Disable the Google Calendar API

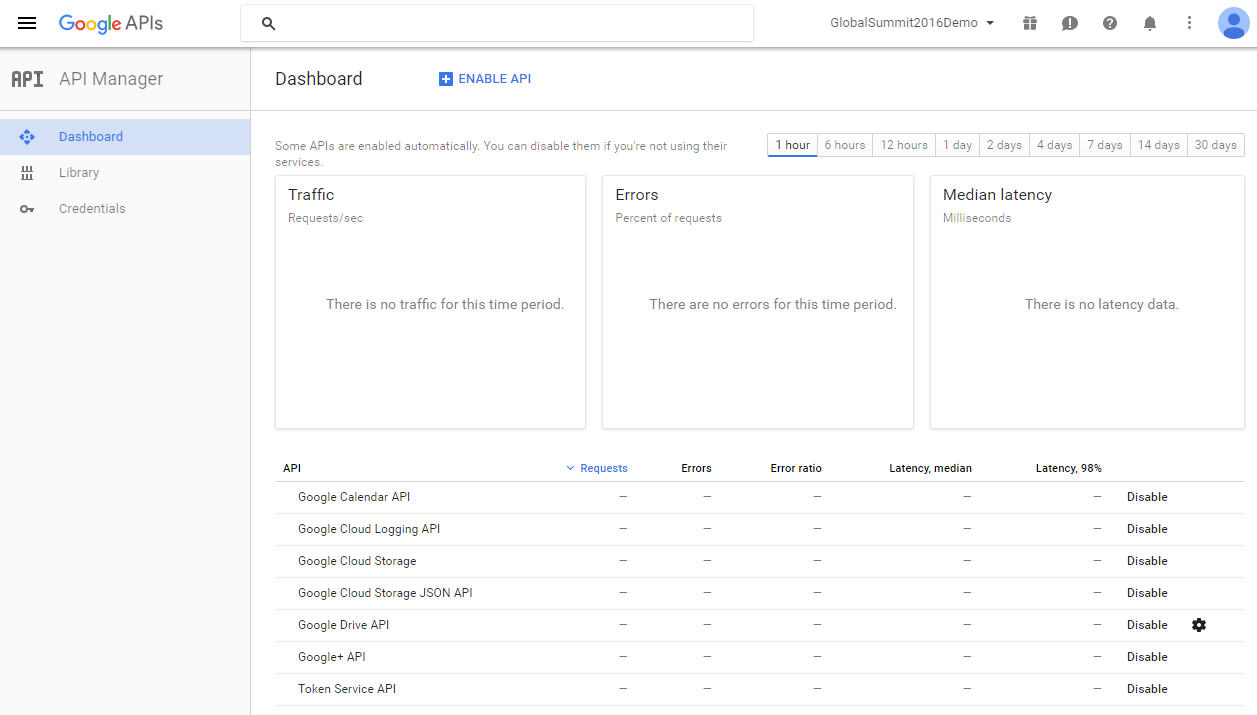tap(1147, 497)
